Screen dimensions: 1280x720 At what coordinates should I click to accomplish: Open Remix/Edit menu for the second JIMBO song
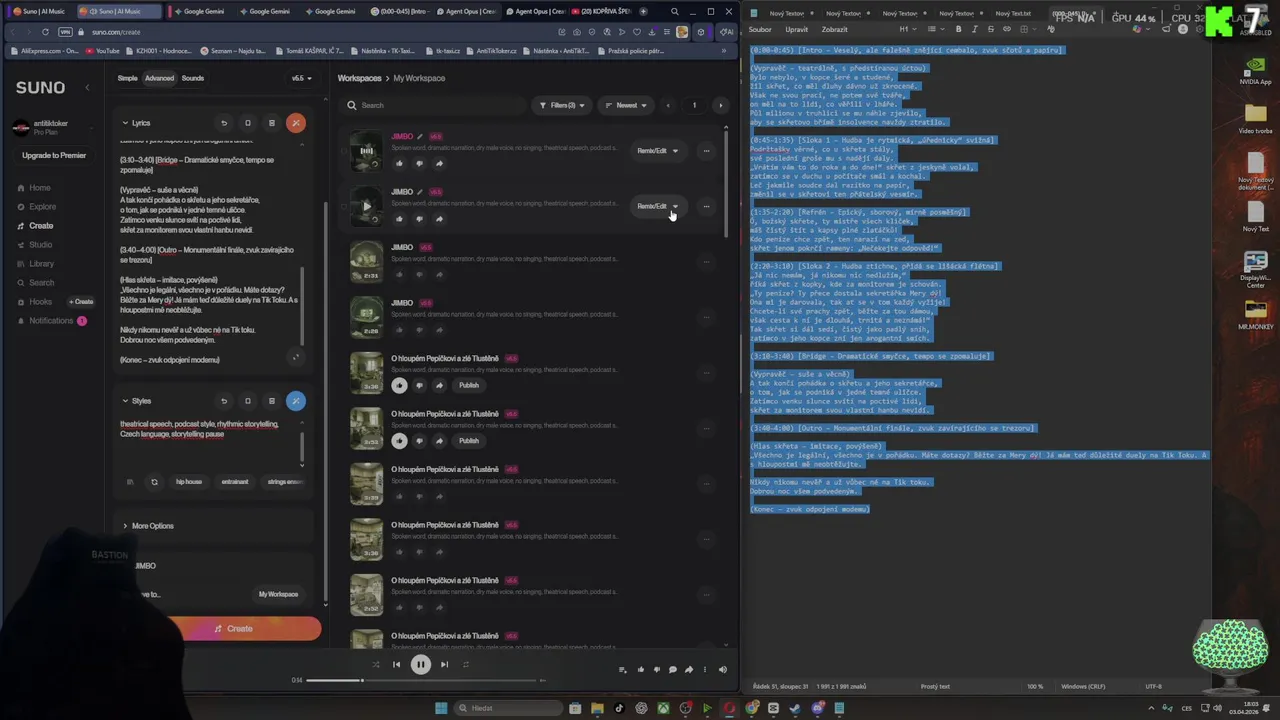coord(657,206)
